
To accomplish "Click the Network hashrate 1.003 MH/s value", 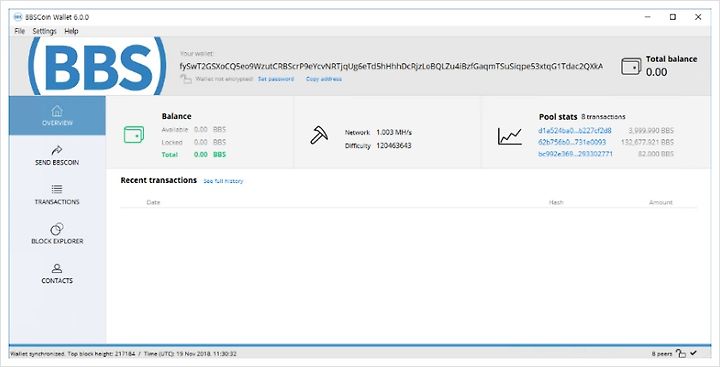I will click(394, 132).
